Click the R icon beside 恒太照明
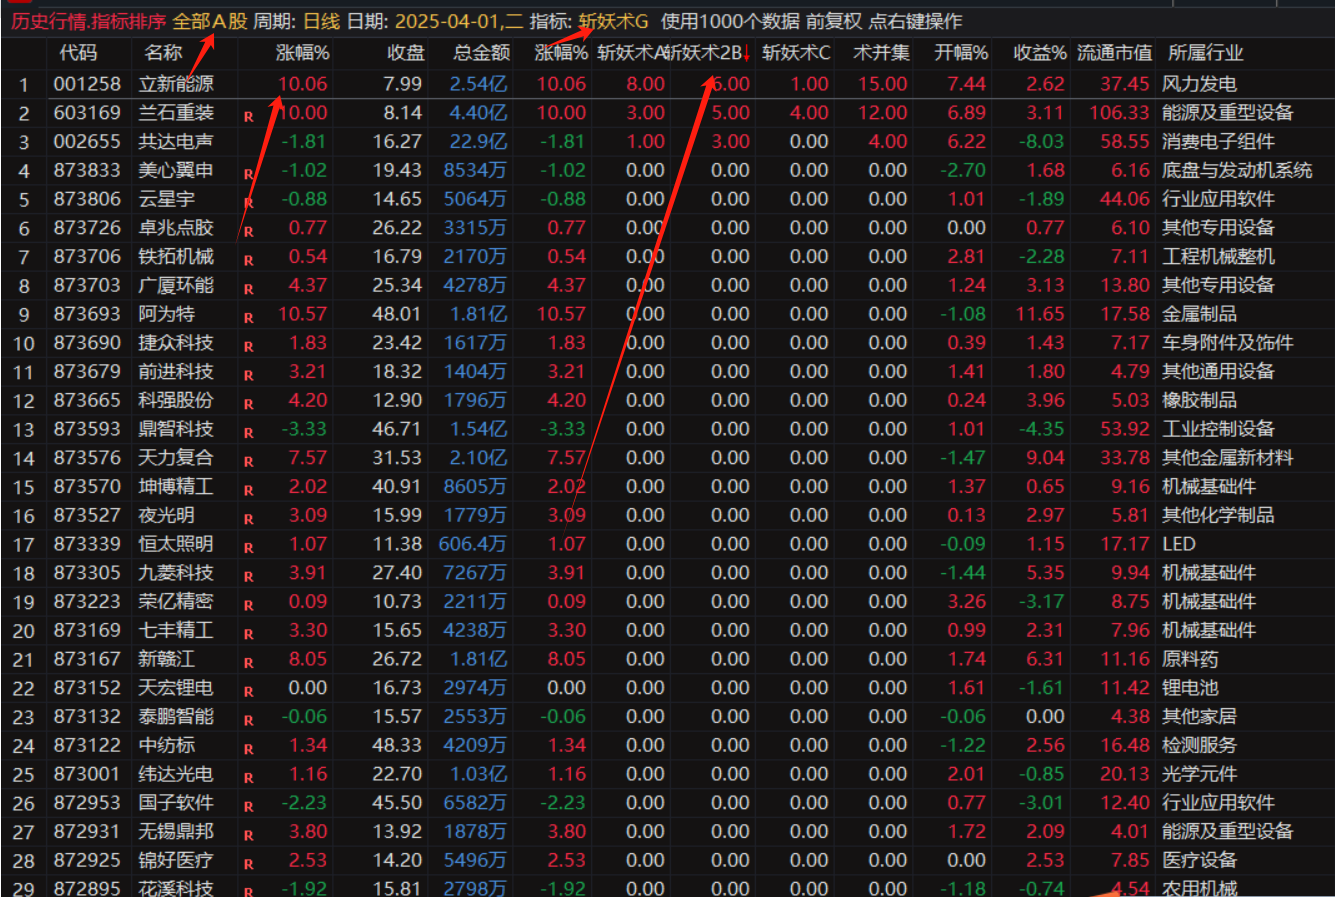 click(x=248, y=548)
